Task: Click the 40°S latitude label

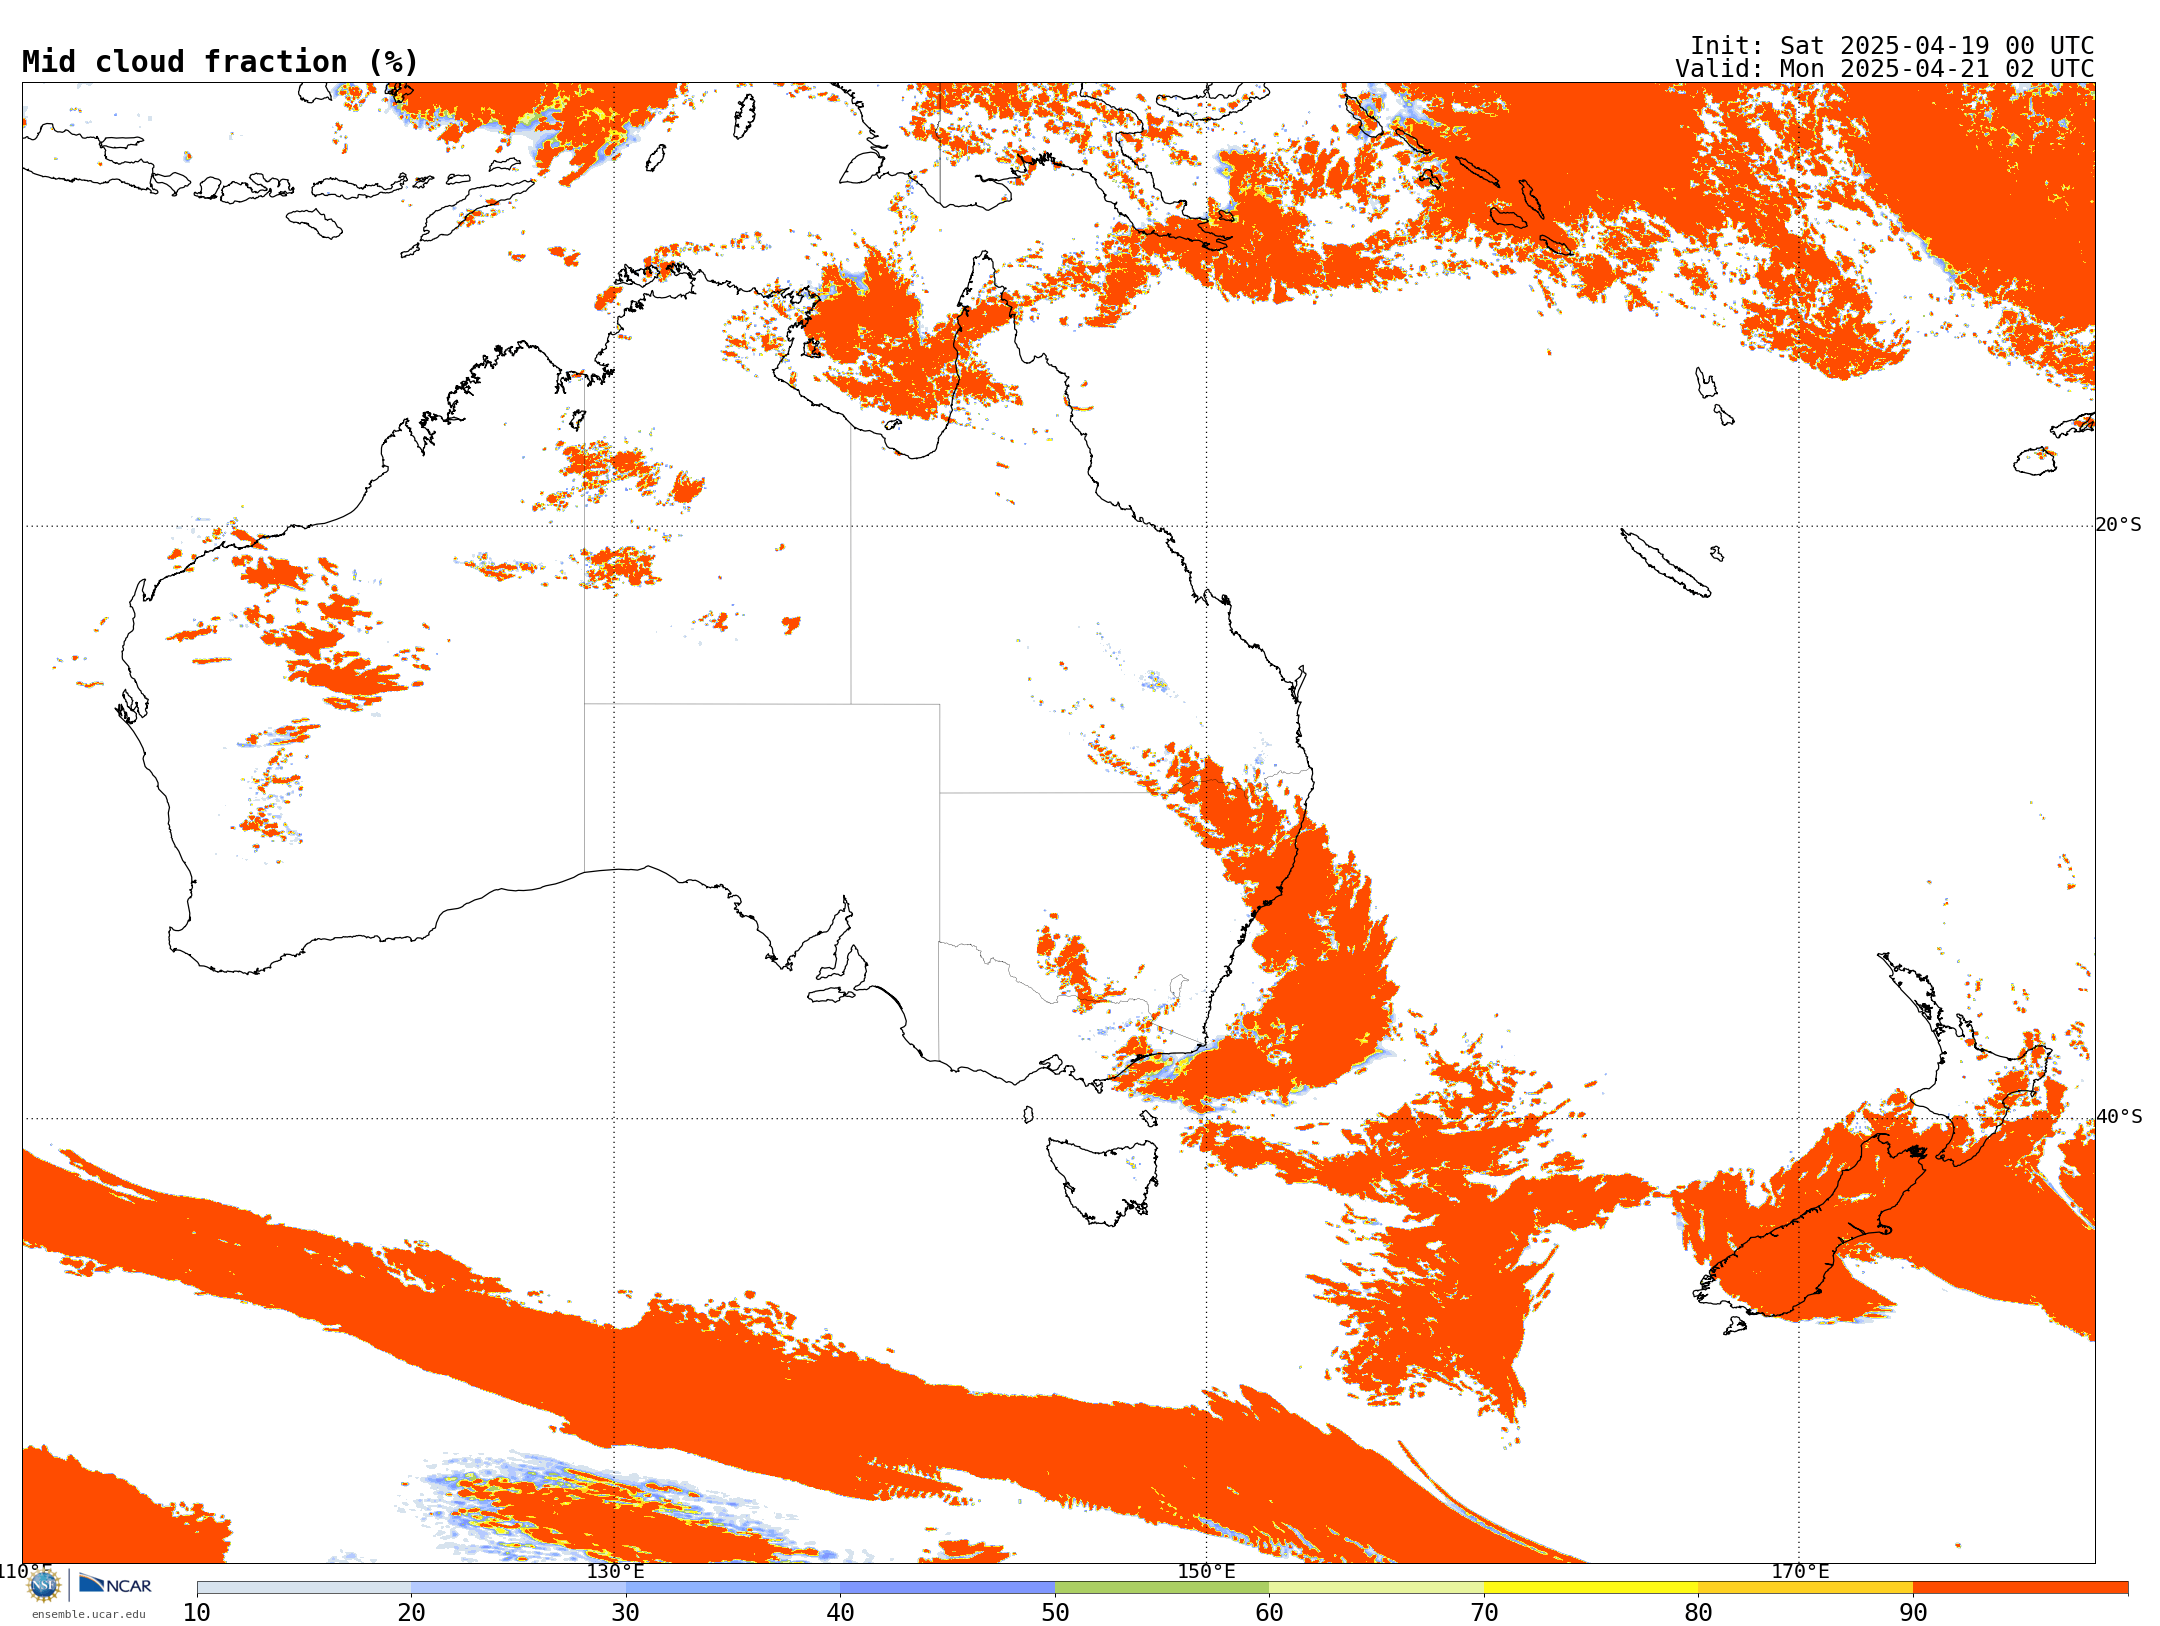Action: coord(2119,1117)
